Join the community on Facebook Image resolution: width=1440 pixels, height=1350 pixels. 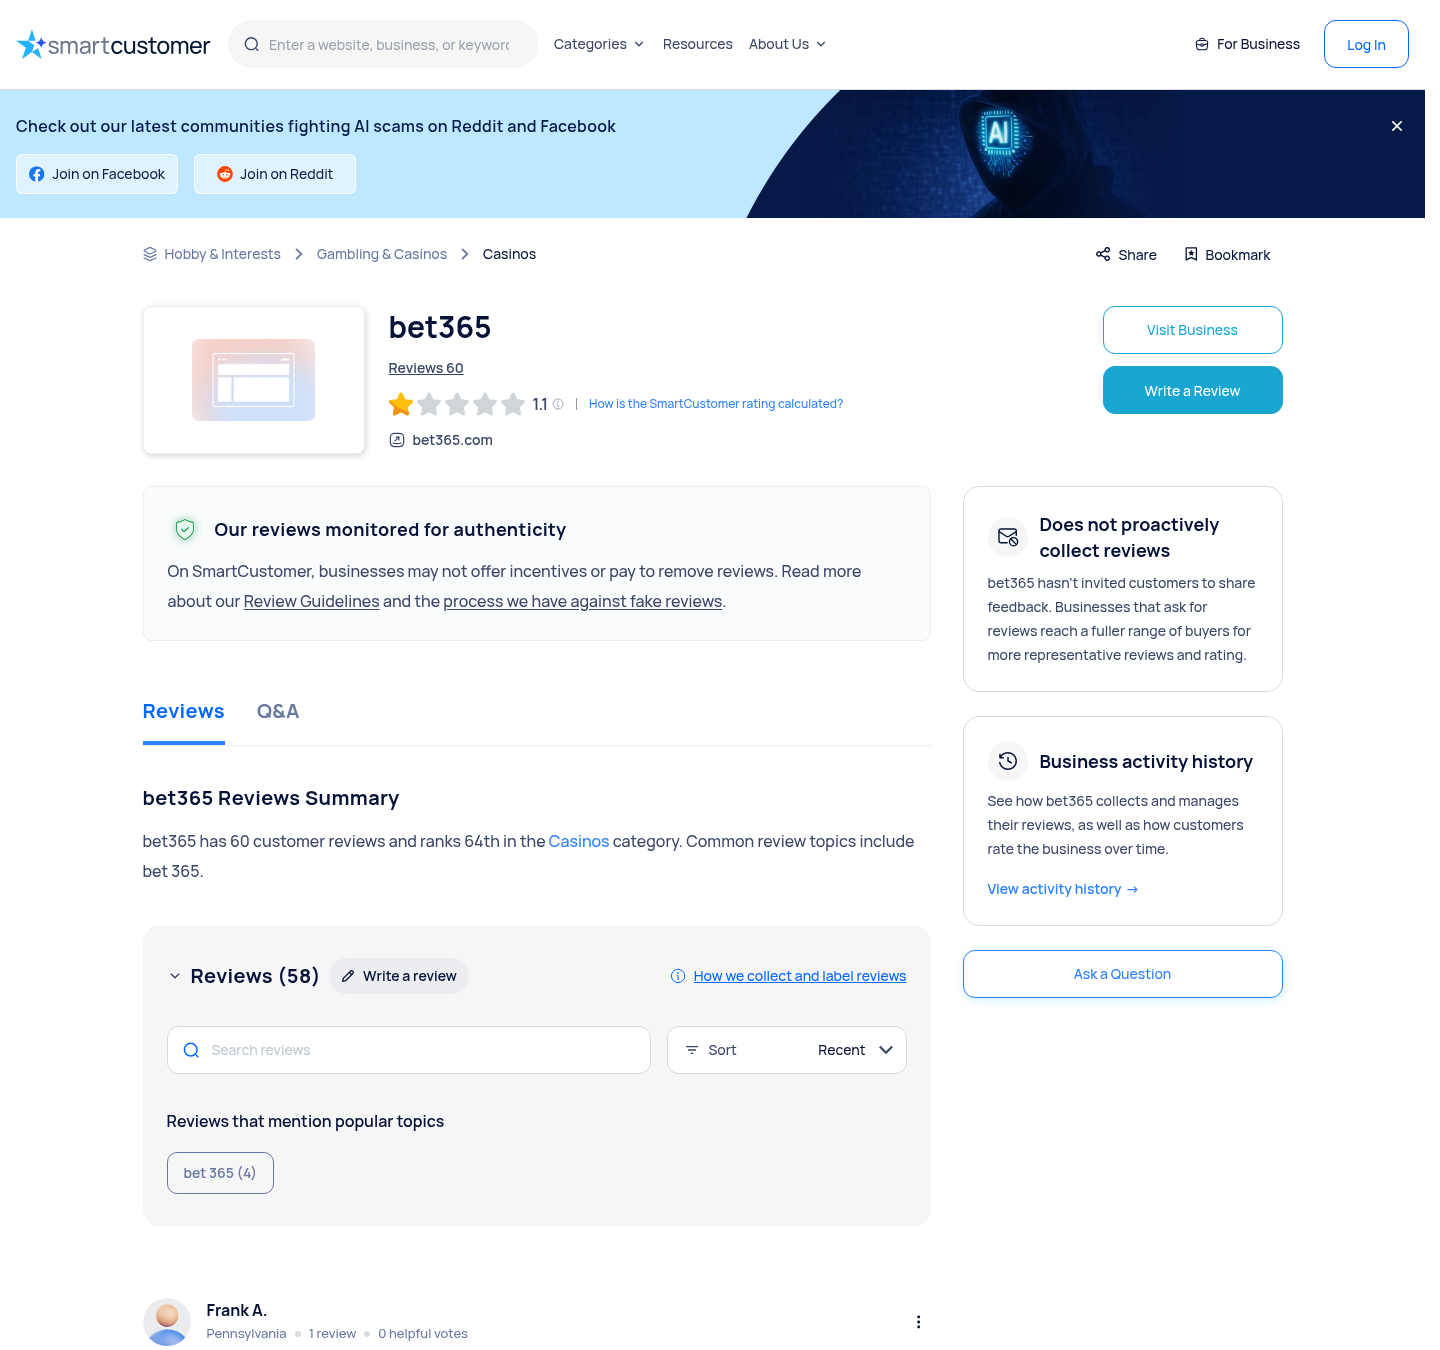(x=97, y=174)
